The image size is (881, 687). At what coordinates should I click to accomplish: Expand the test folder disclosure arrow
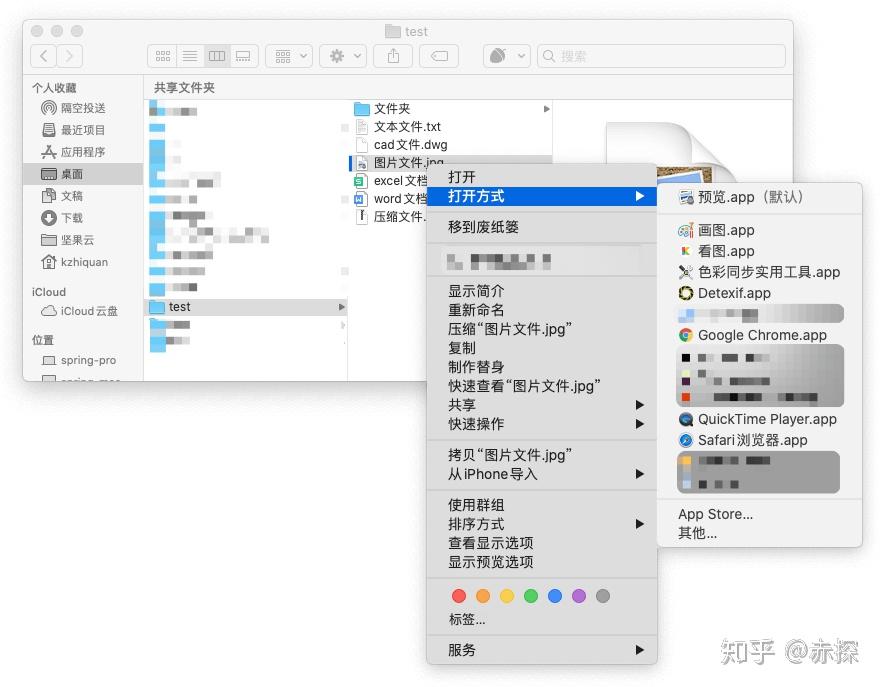(343, 307)
